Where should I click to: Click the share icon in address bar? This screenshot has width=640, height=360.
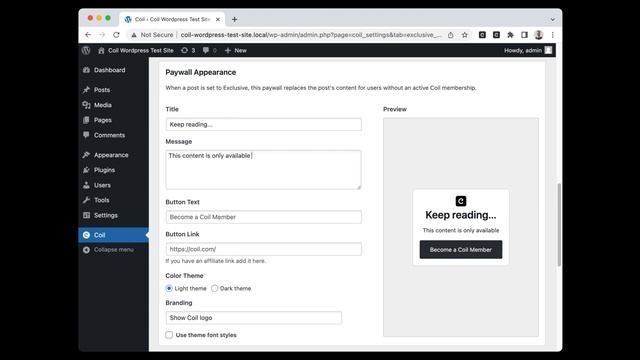click(450, 35)
